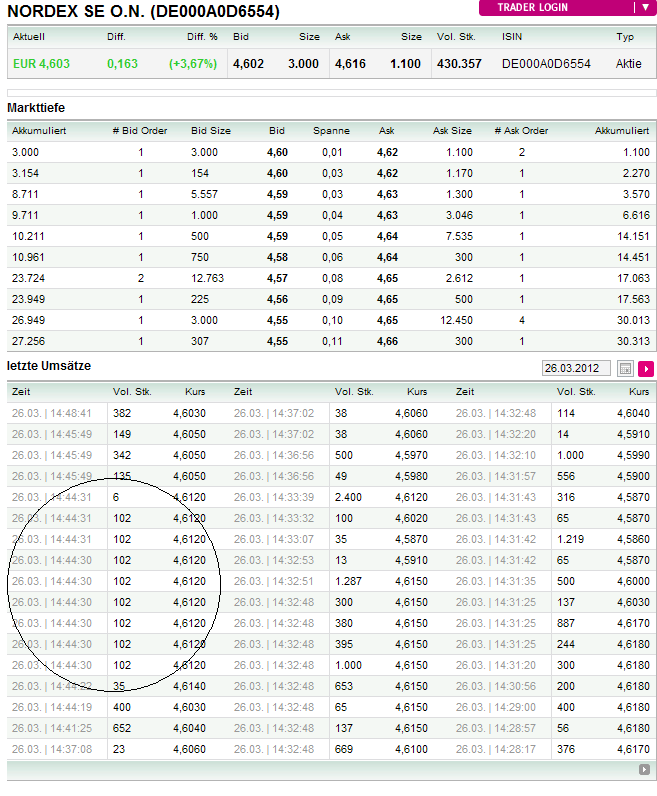Select accumulated ask value 6.616
Viewport: 657px width, 796px height.
point(636,215)
